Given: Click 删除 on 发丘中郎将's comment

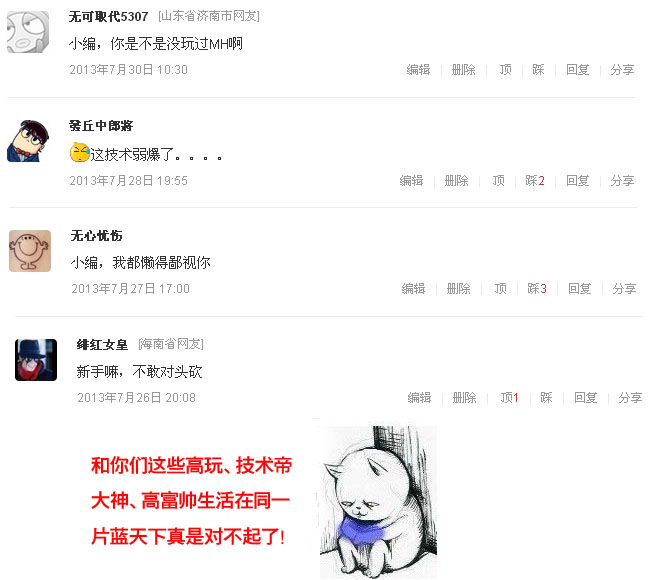Looking at the screenshot, I should 457,181.
